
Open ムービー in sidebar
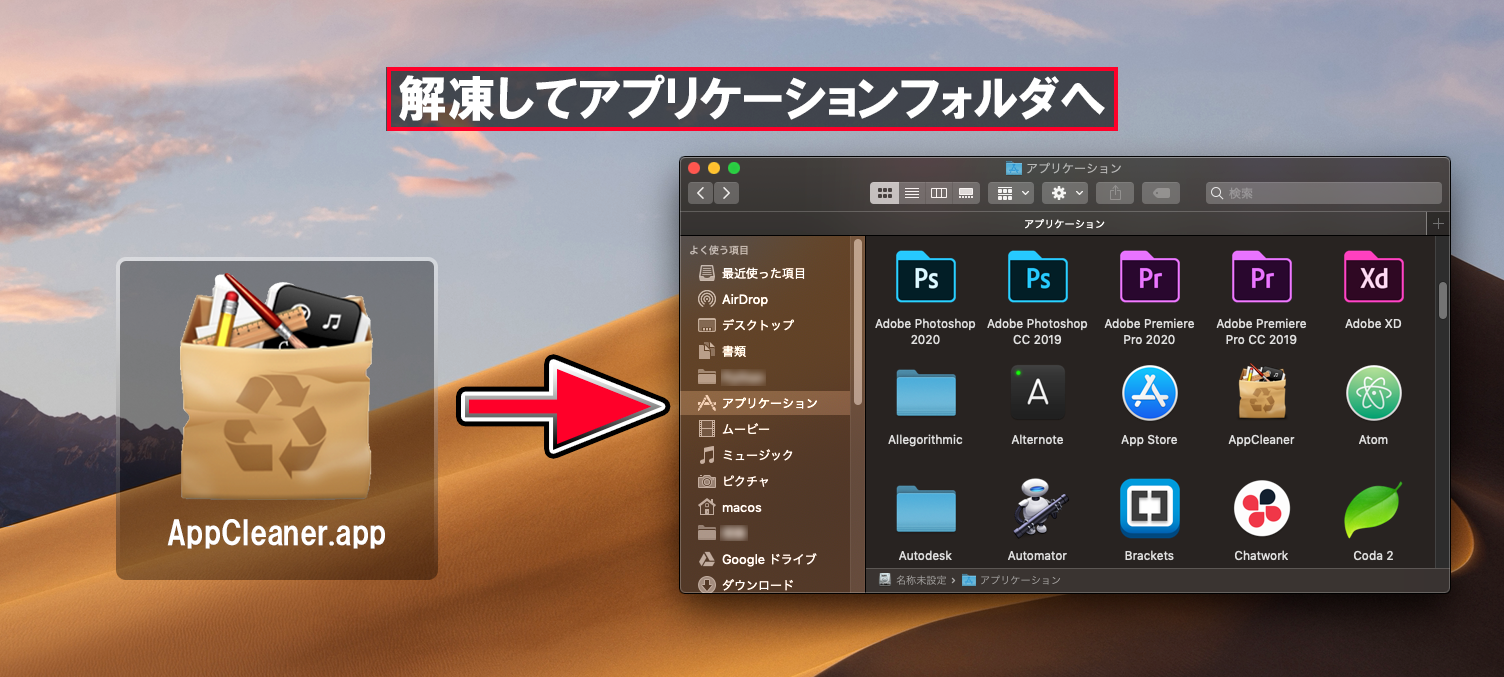point(765,429)
